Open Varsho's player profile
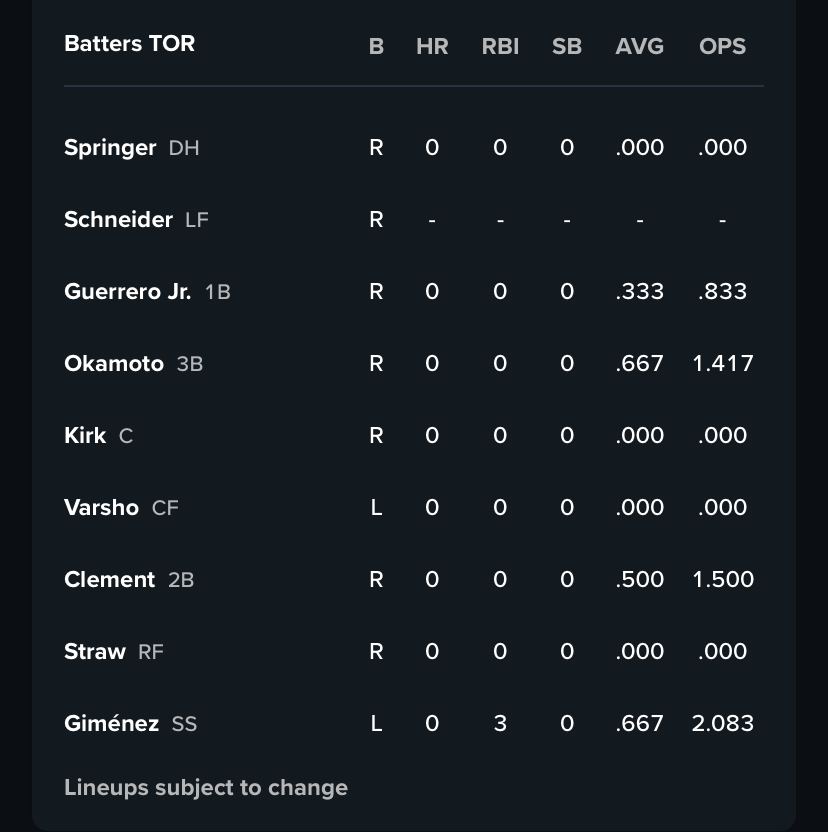The image size is (828, 832). tap(101, 508)
